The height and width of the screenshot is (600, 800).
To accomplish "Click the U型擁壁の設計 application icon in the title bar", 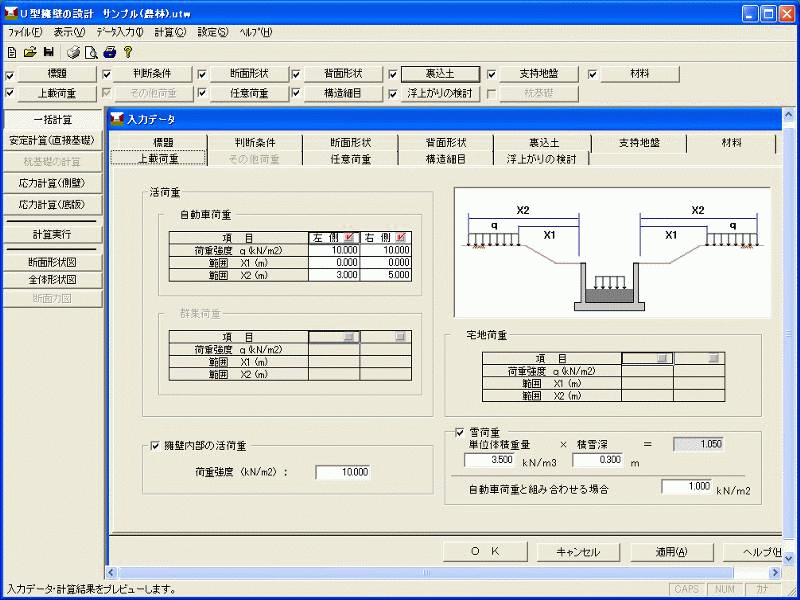I will coord(10,12).
